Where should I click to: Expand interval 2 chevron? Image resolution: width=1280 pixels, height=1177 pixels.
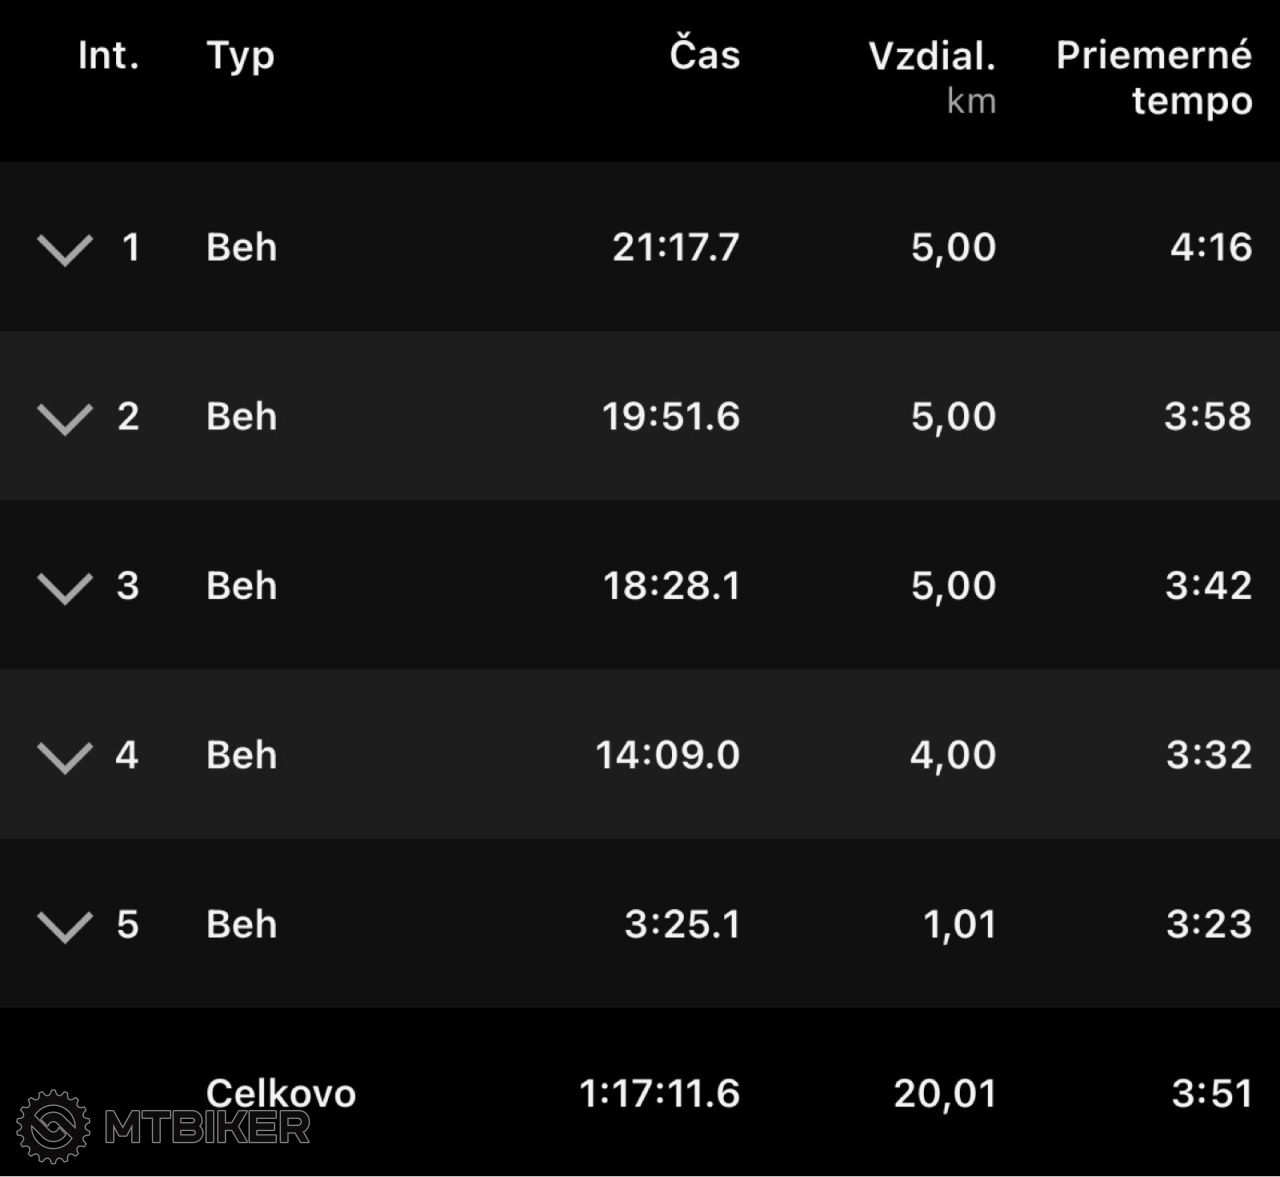pyautogui.click(x=65, y=419)
